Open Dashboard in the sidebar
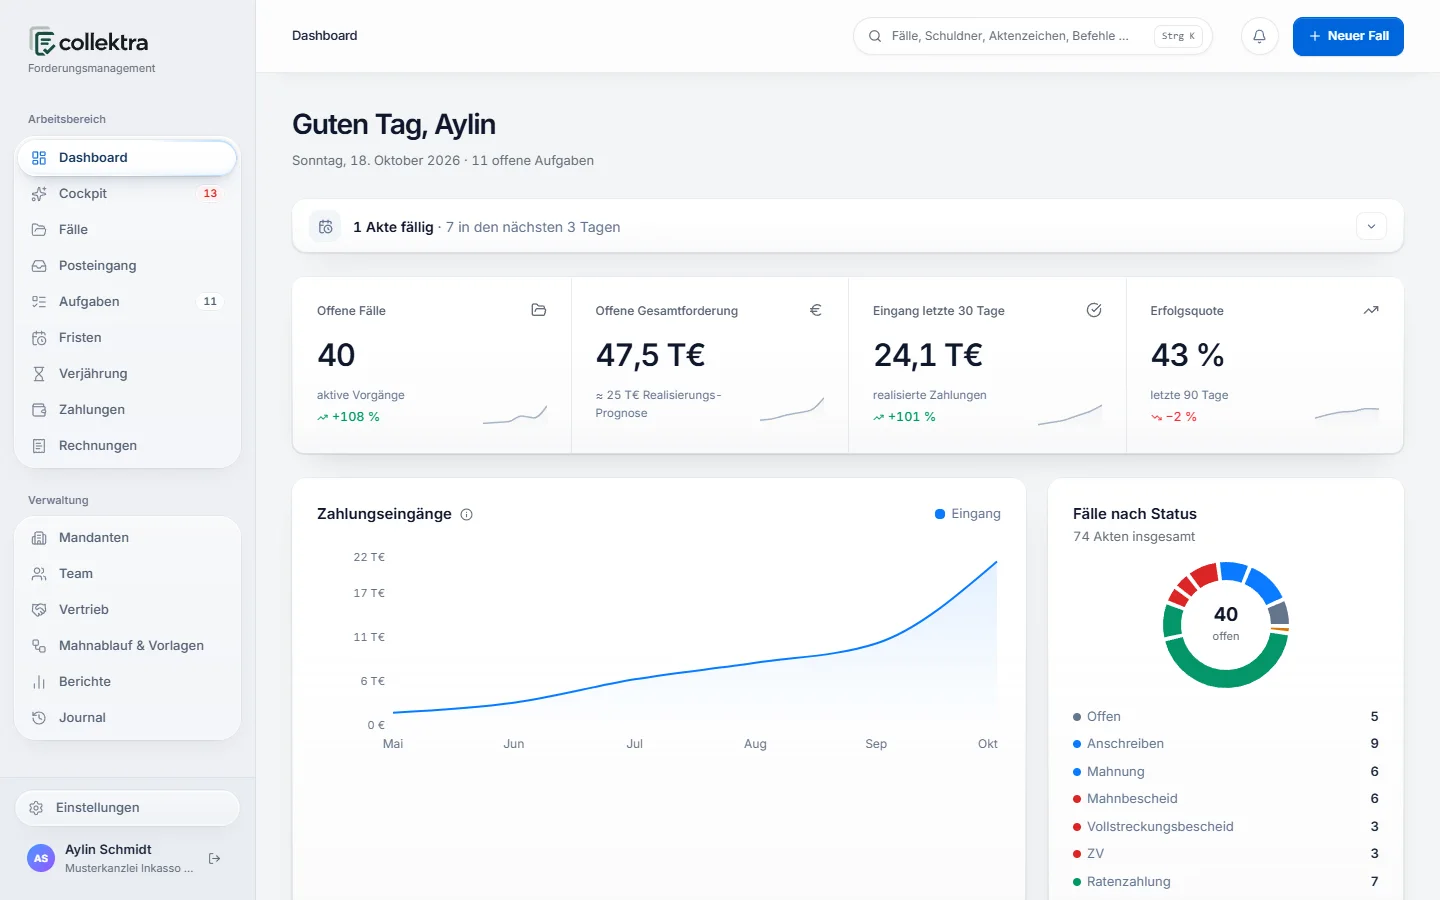This screenshot has height=900, width=1440. tap(127, 158)
